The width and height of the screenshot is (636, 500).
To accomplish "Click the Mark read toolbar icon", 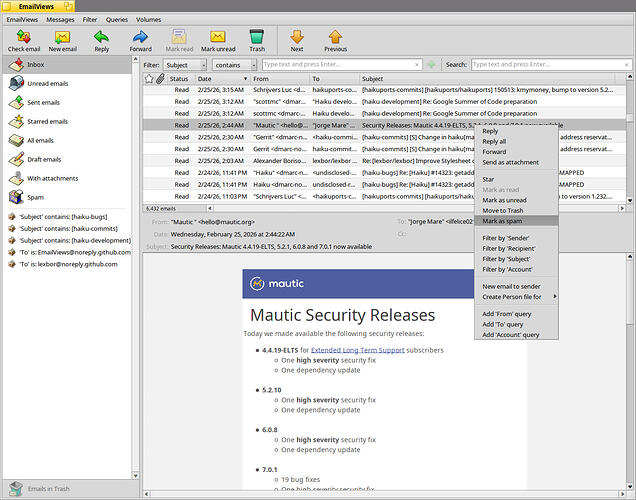I will coord(179,37).
